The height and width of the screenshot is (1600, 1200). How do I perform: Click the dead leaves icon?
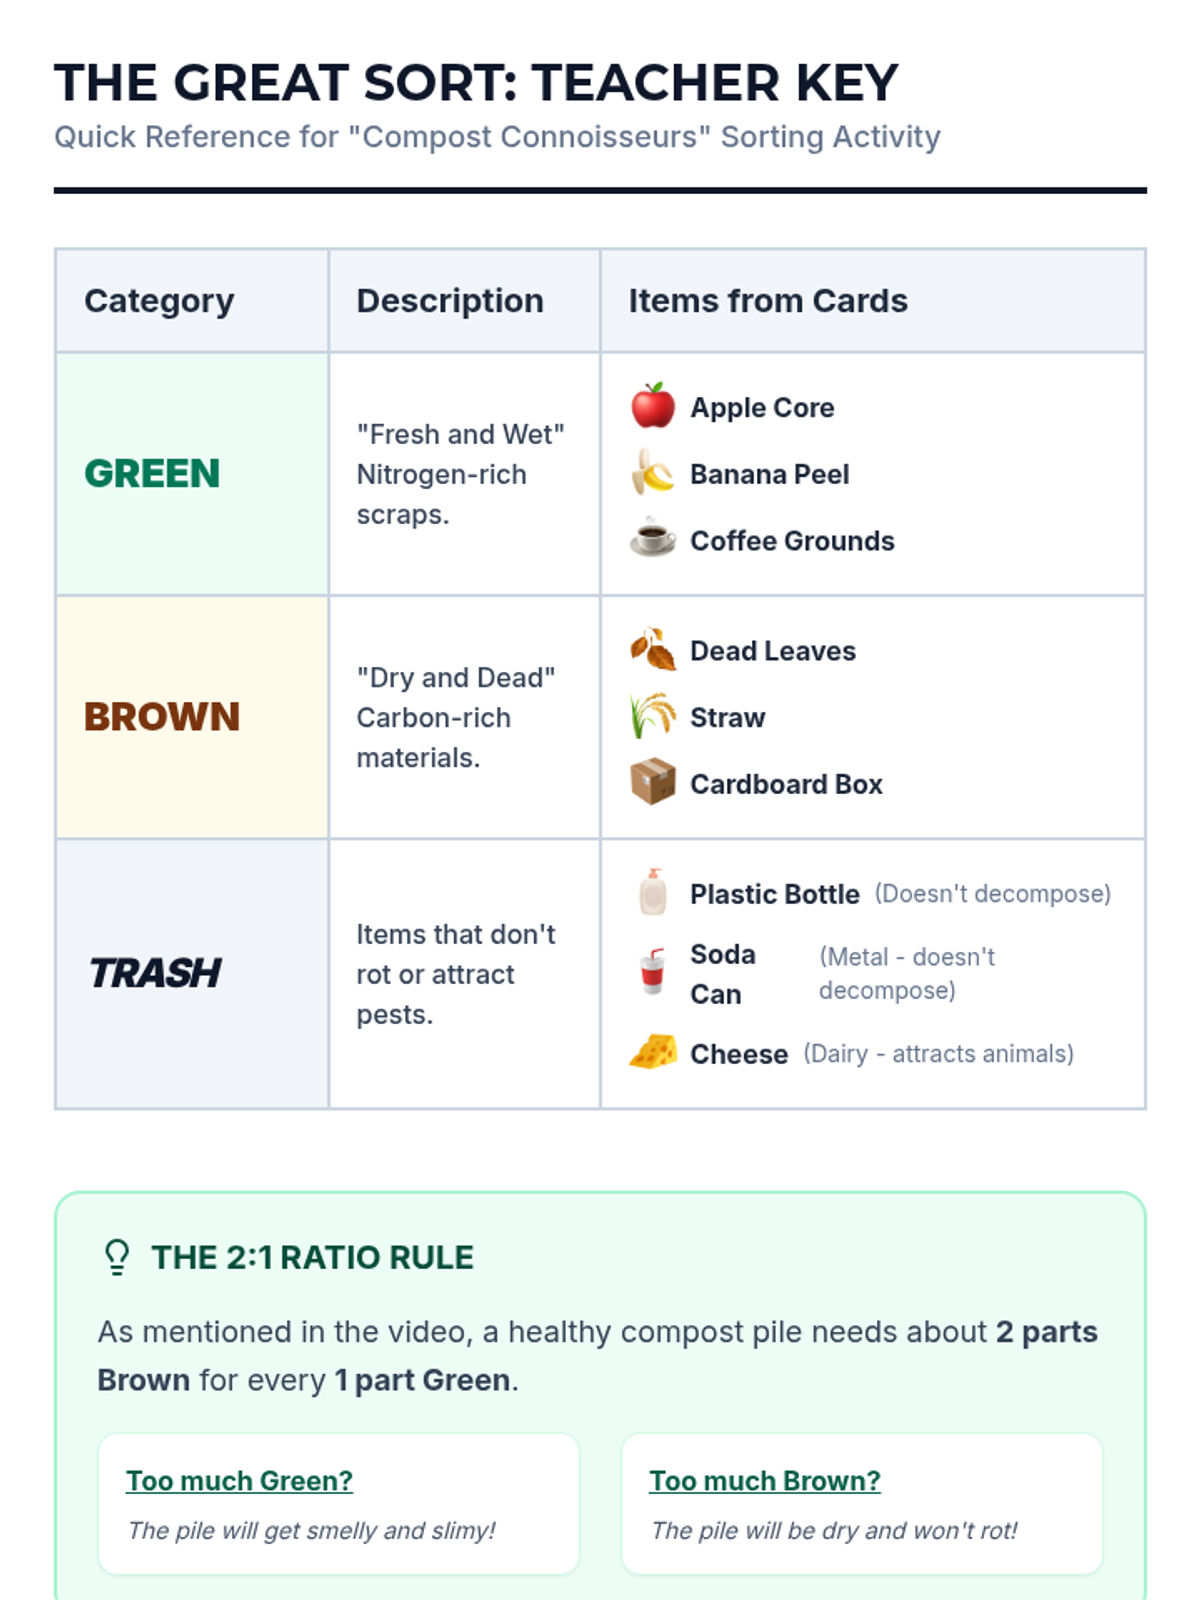652,650
